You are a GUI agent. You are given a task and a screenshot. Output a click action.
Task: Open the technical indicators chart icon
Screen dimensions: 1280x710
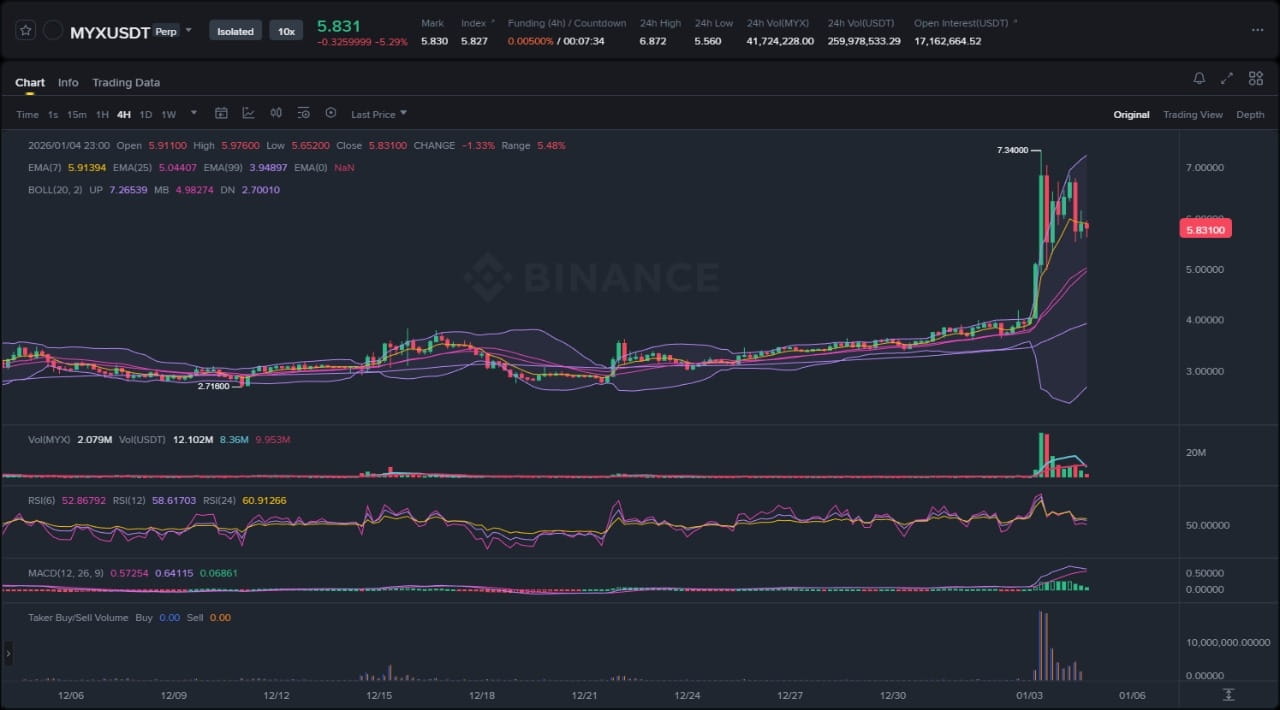click(248, 113)
